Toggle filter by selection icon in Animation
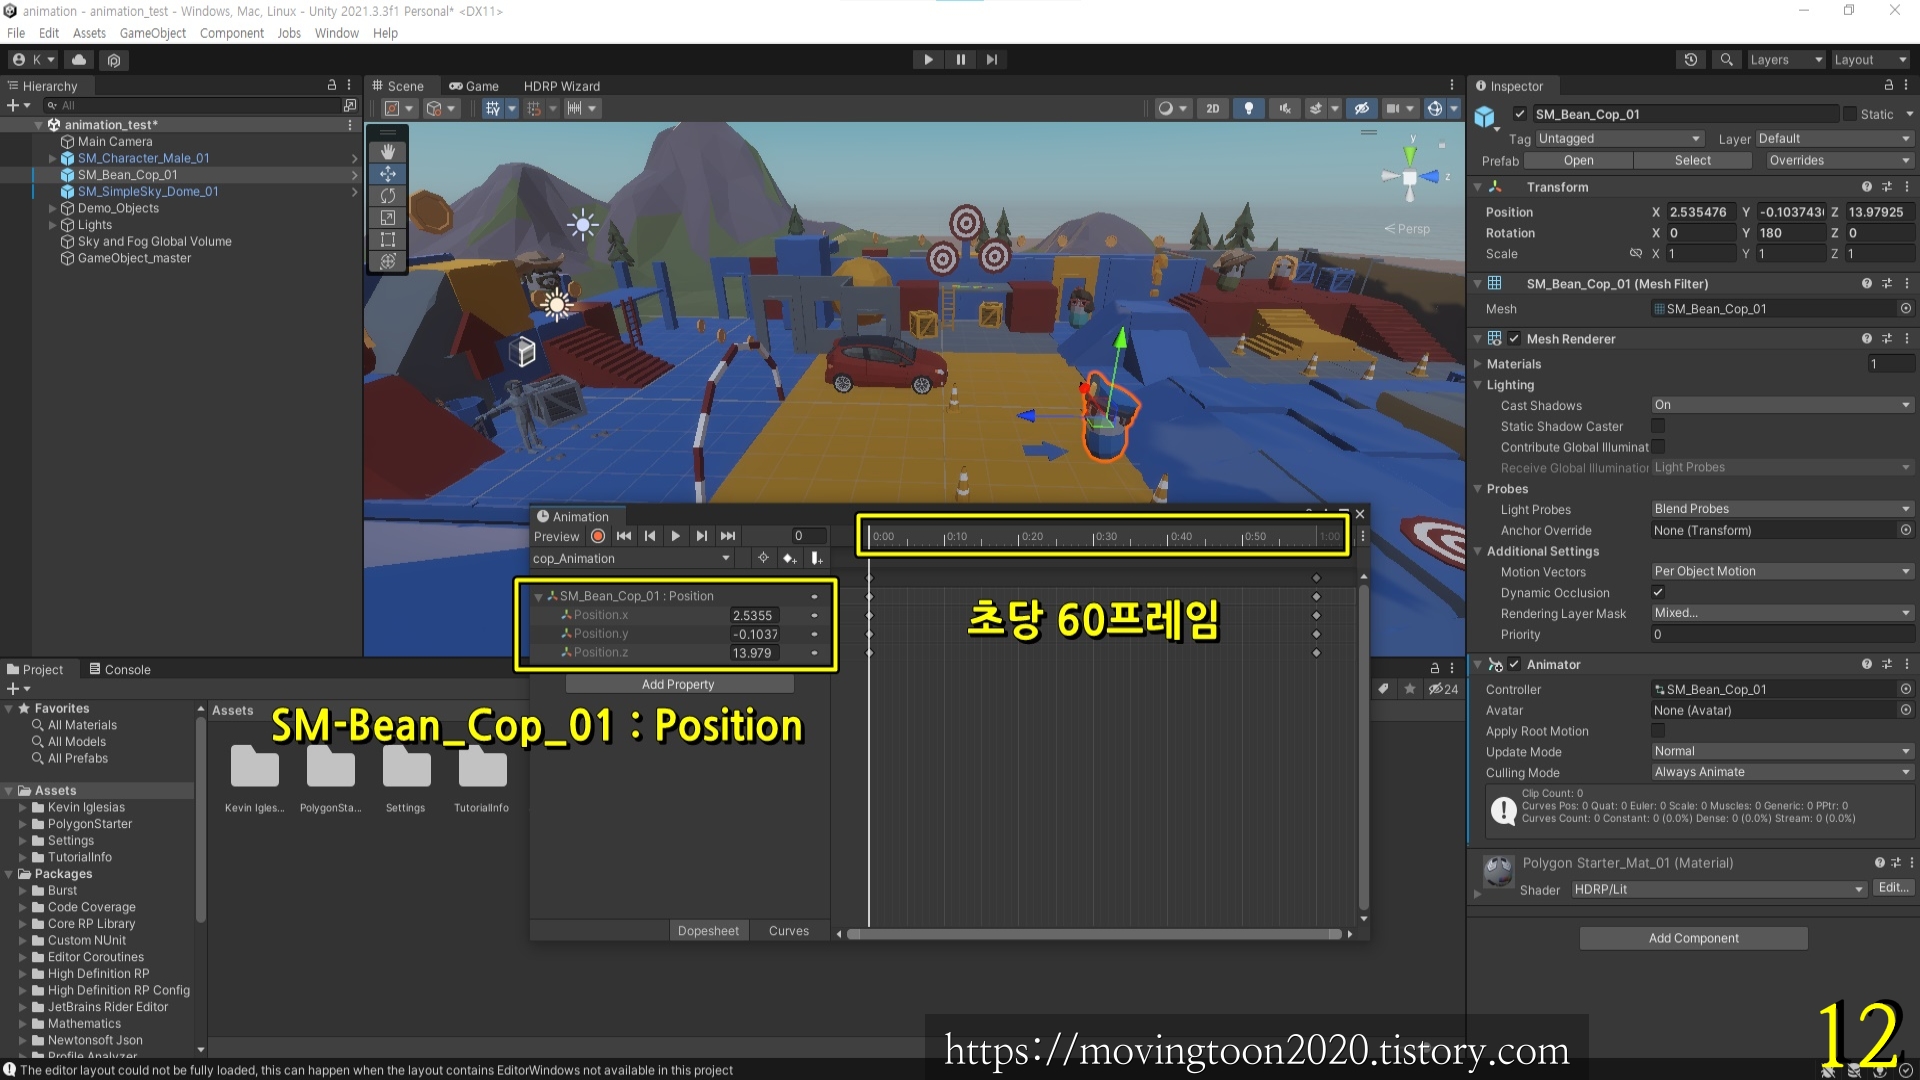 pos(763,559)
